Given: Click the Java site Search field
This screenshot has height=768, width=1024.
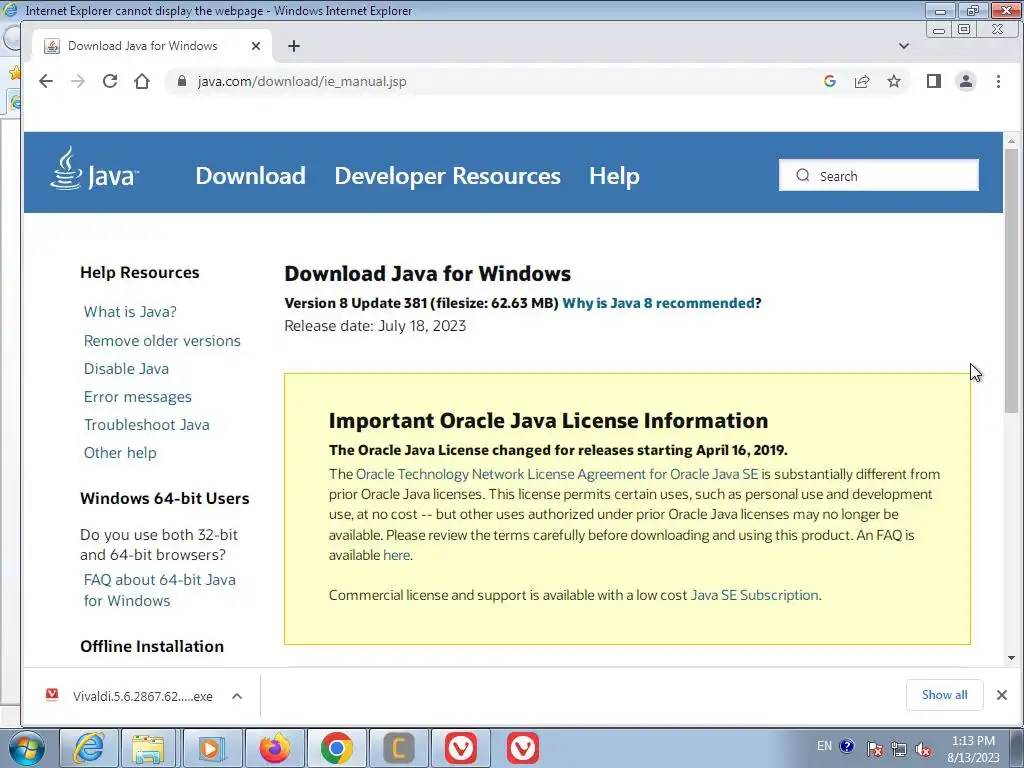Looking at the screenshot, I should tap(878, 175).
